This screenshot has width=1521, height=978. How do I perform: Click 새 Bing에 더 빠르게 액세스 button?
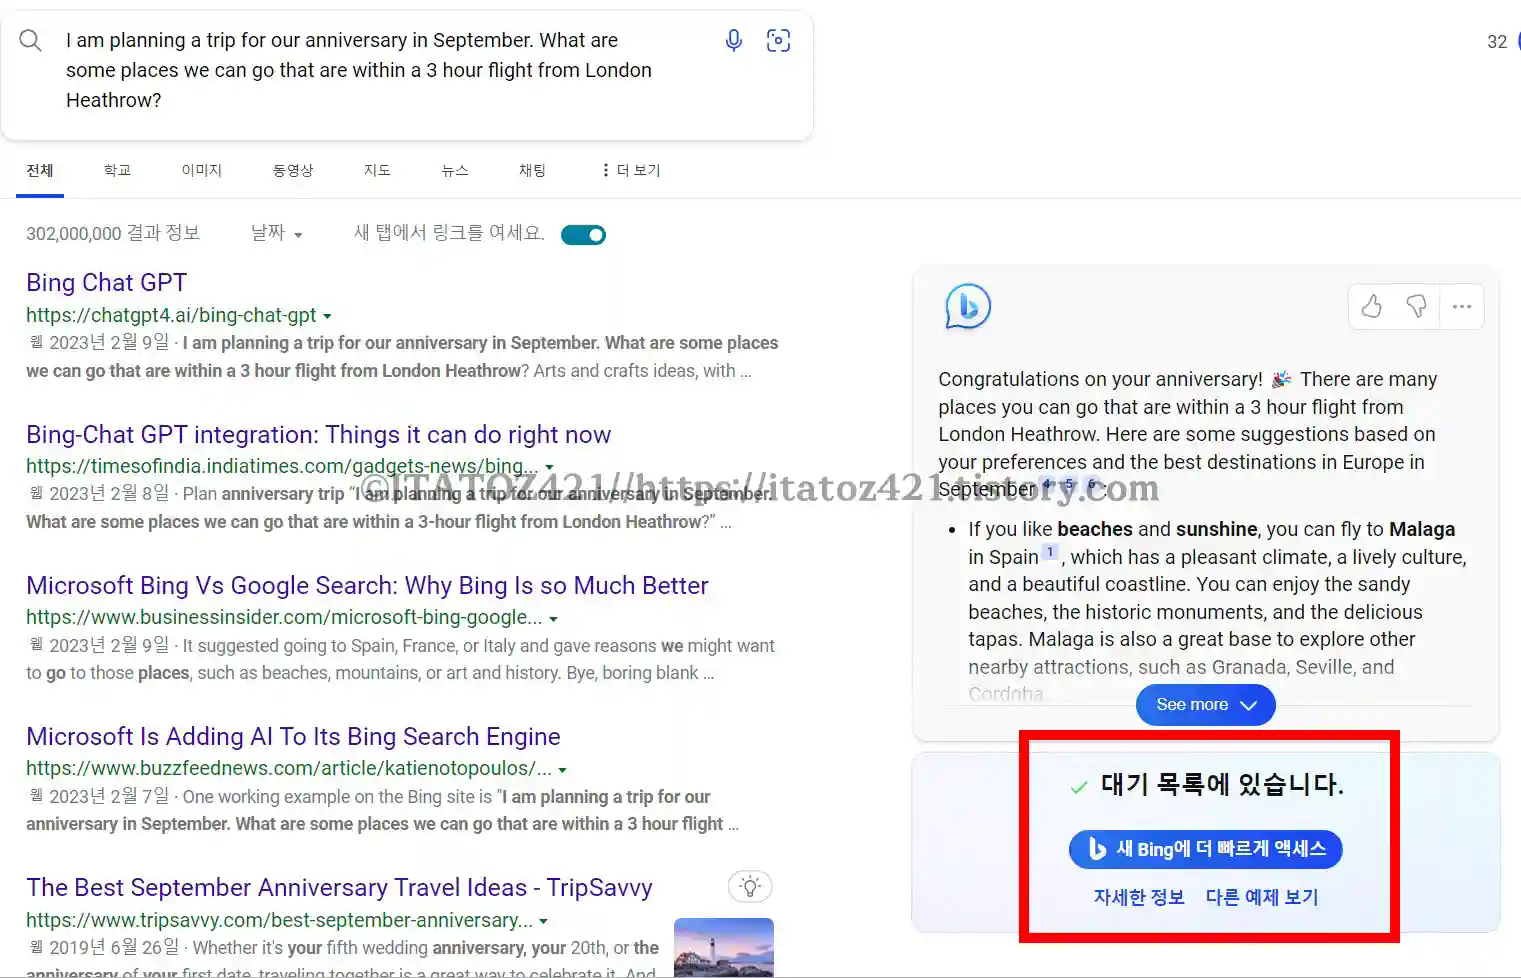tap(1205, 849)
